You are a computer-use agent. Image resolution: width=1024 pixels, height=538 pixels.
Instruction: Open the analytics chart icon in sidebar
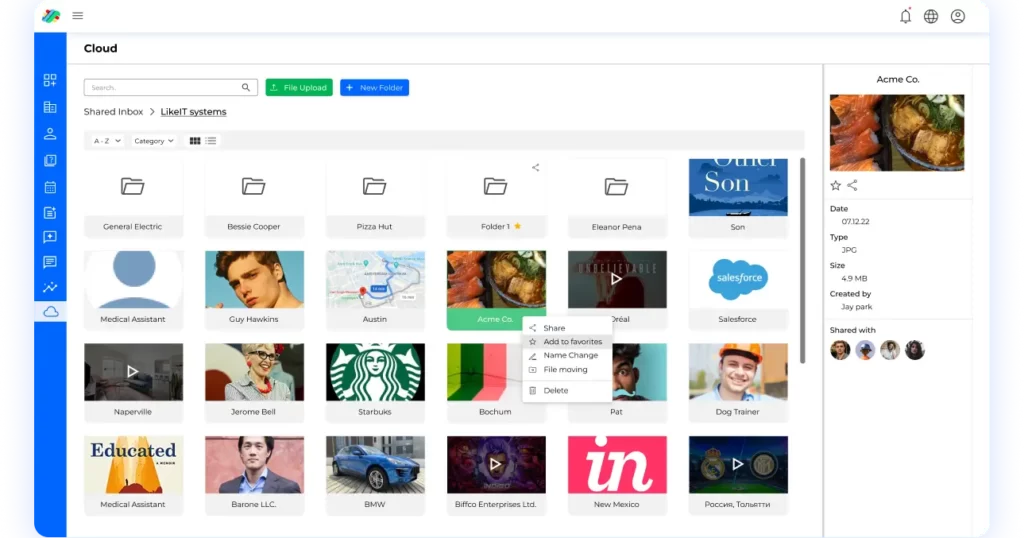point(50,287)
